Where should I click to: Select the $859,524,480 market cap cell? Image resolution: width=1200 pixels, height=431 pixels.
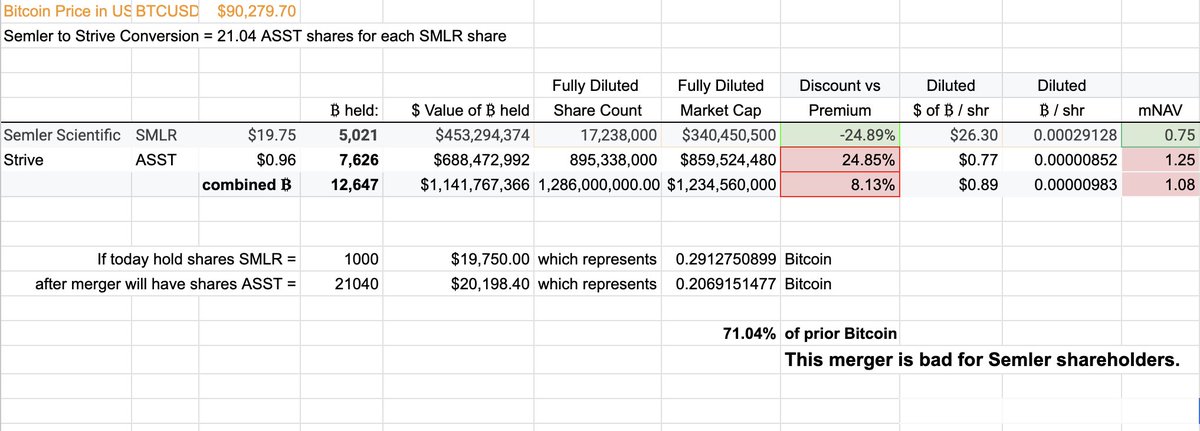point(721,158)
